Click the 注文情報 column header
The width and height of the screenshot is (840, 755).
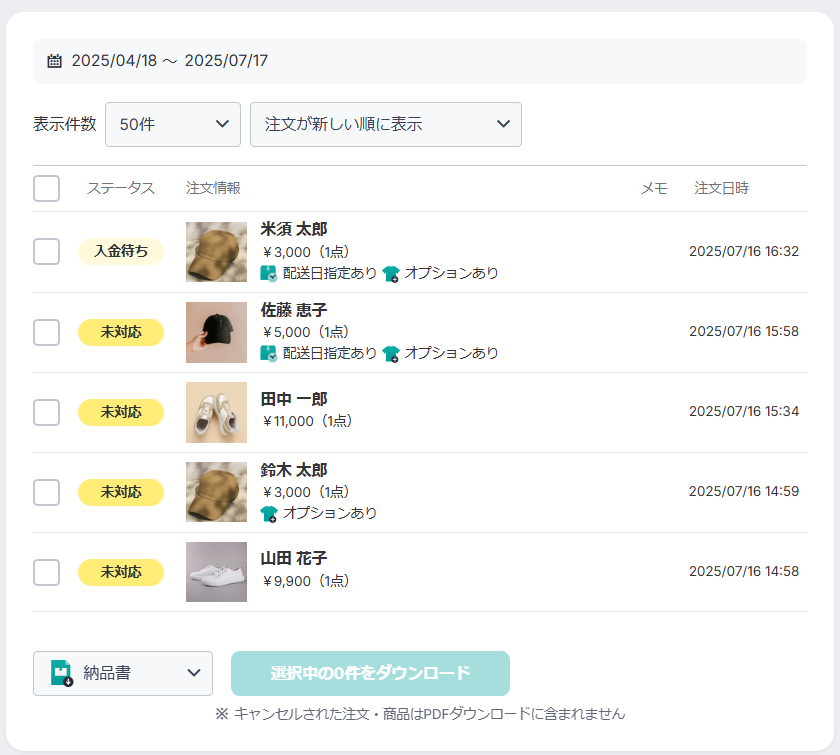[x=213, y=188]
